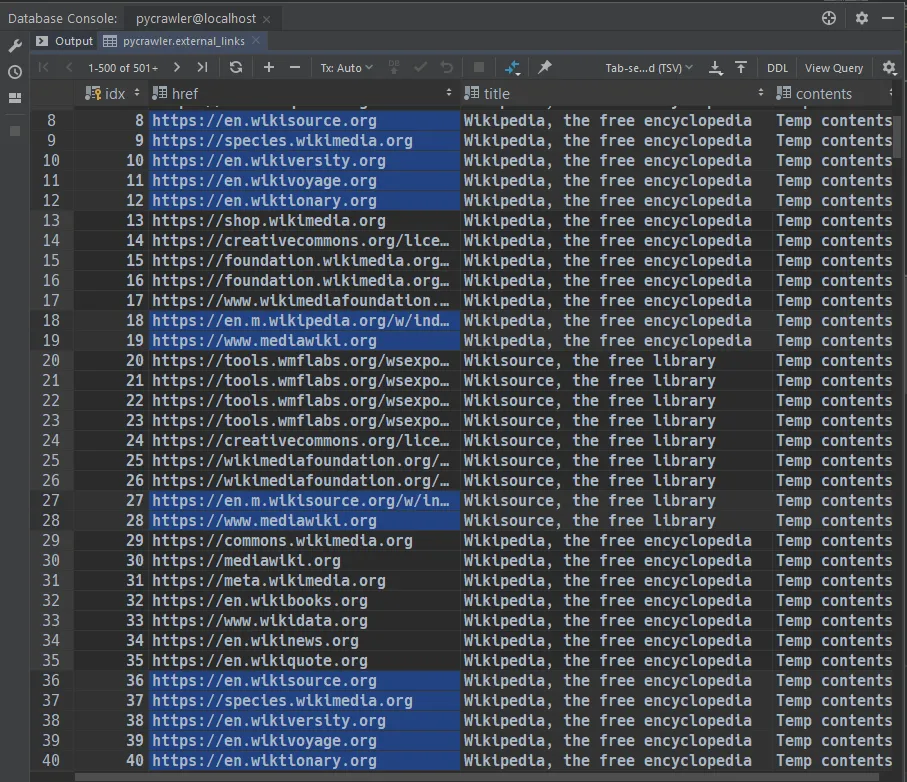Select href cell in row 27 en.m.wikisource.org
907x782 pixels.
tap(304, 500)
